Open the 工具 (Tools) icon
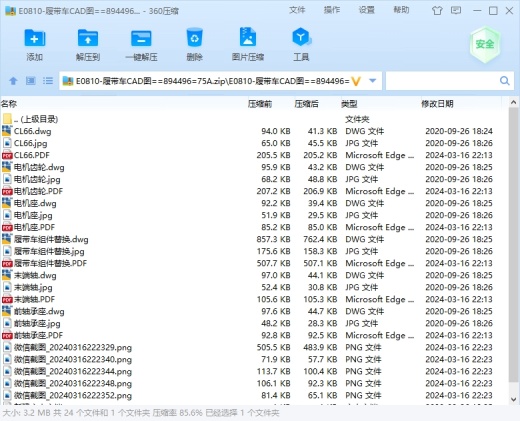 click(x=301, y=37)
